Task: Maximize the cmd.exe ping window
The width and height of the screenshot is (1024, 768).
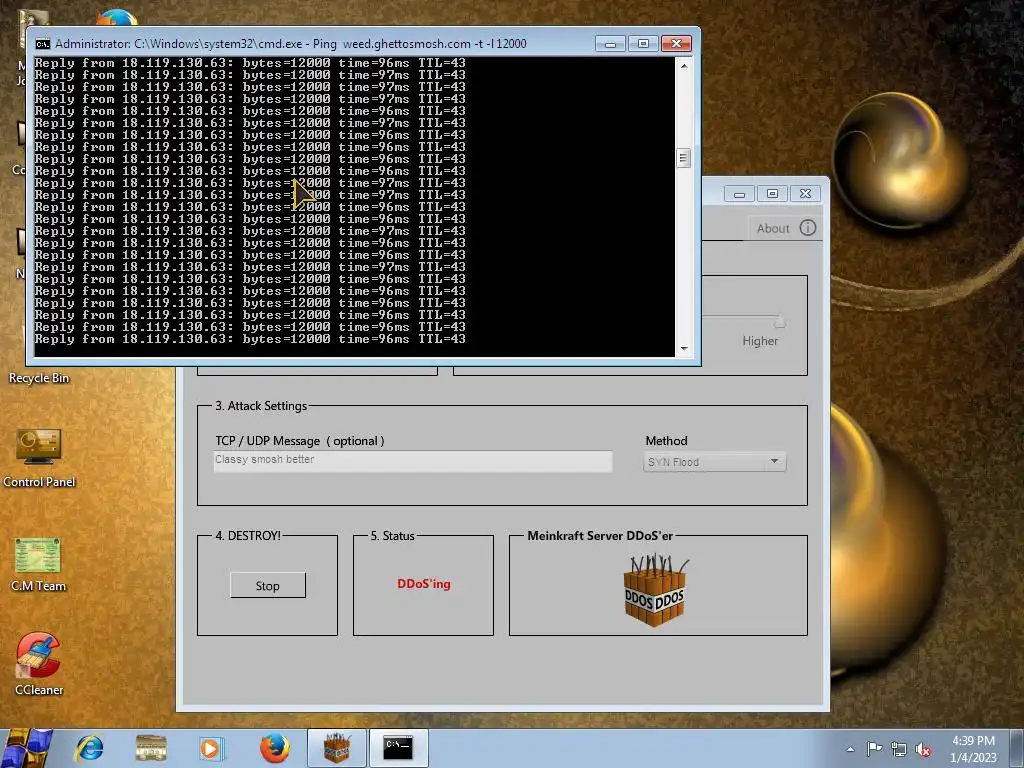Action: point(643,44)
